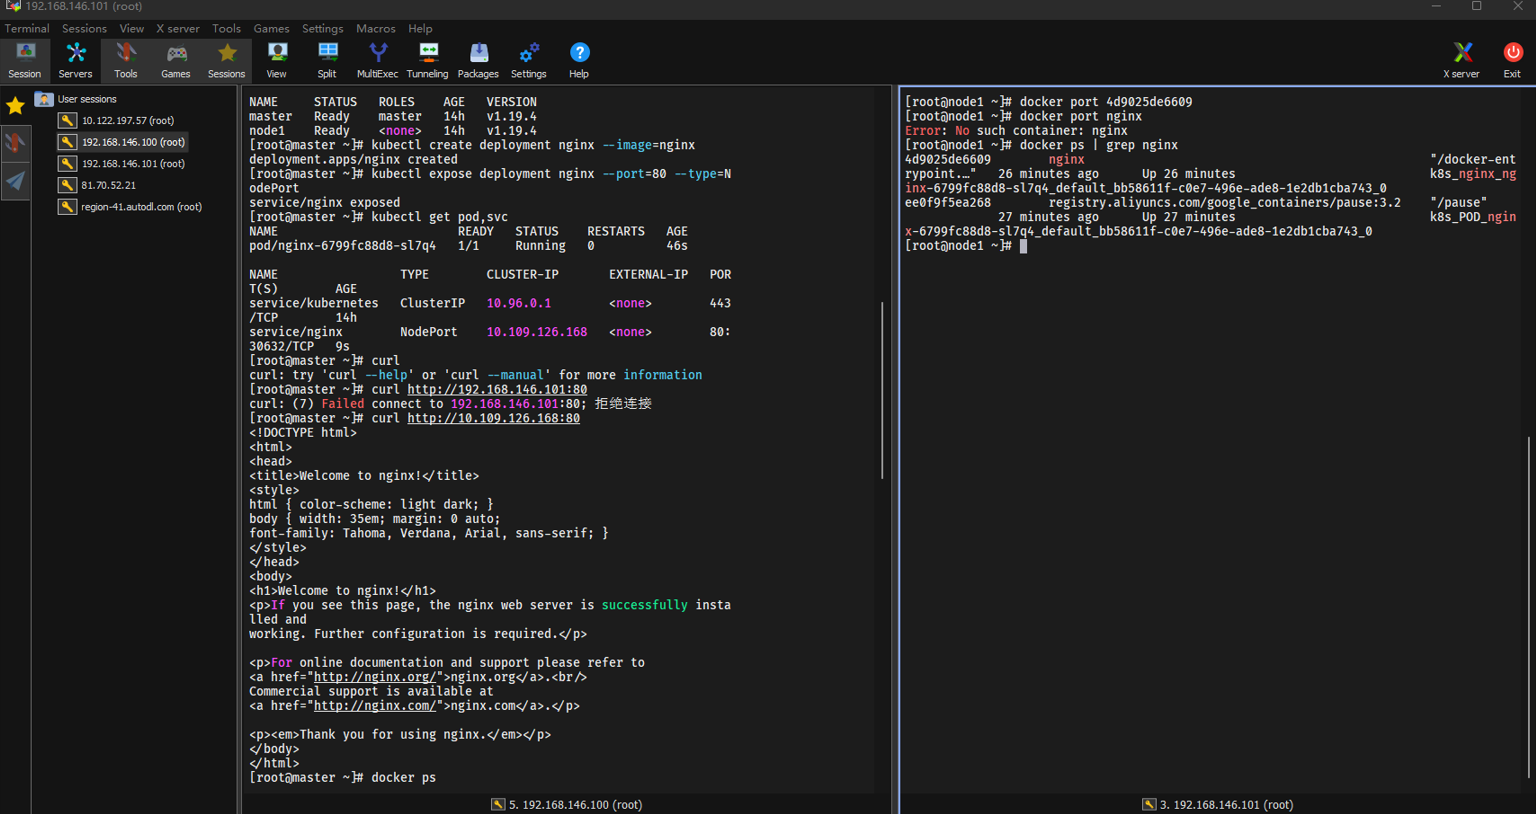The image size is (1536, 814).
Task: Click 'deployment.apps/nginx created' output line
Action: pos(353,159)
